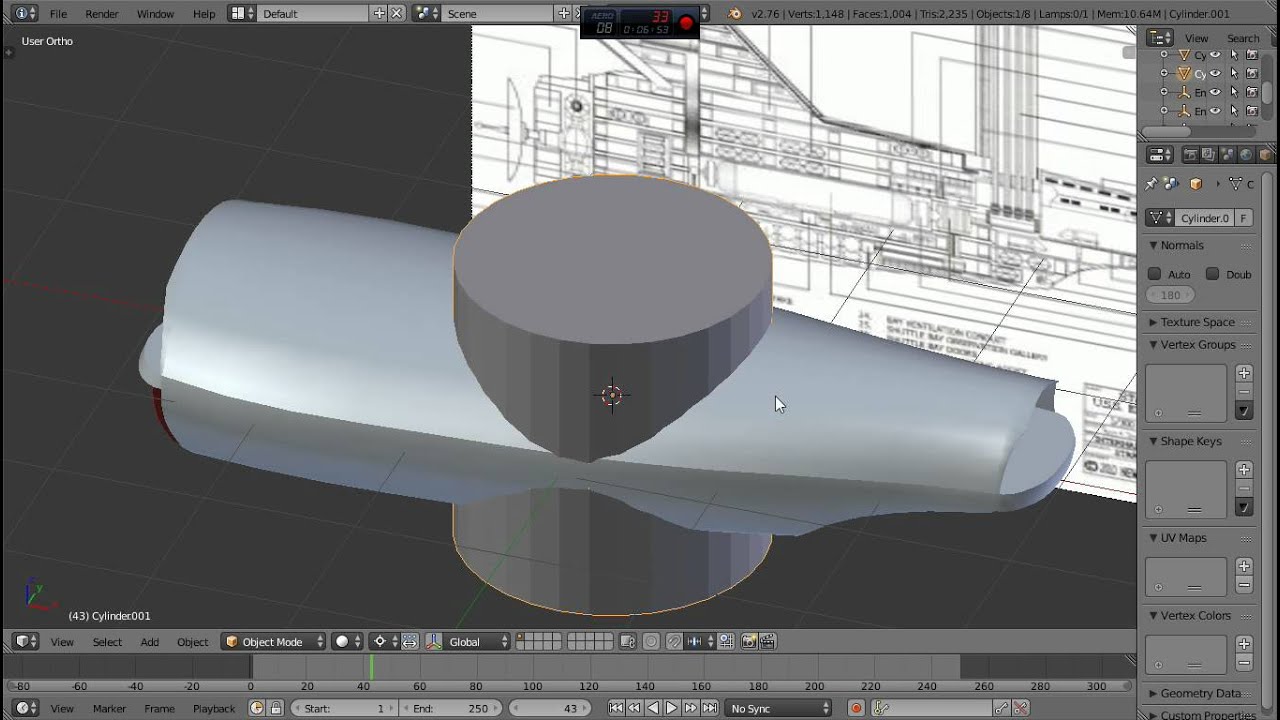Click the End frame 250 field
Screen dimensions: 1280x720
pyautogui.click(x=450, y=708)
